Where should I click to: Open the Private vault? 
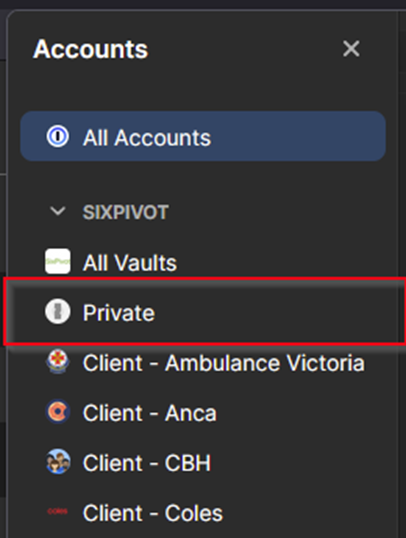[119, 313]
